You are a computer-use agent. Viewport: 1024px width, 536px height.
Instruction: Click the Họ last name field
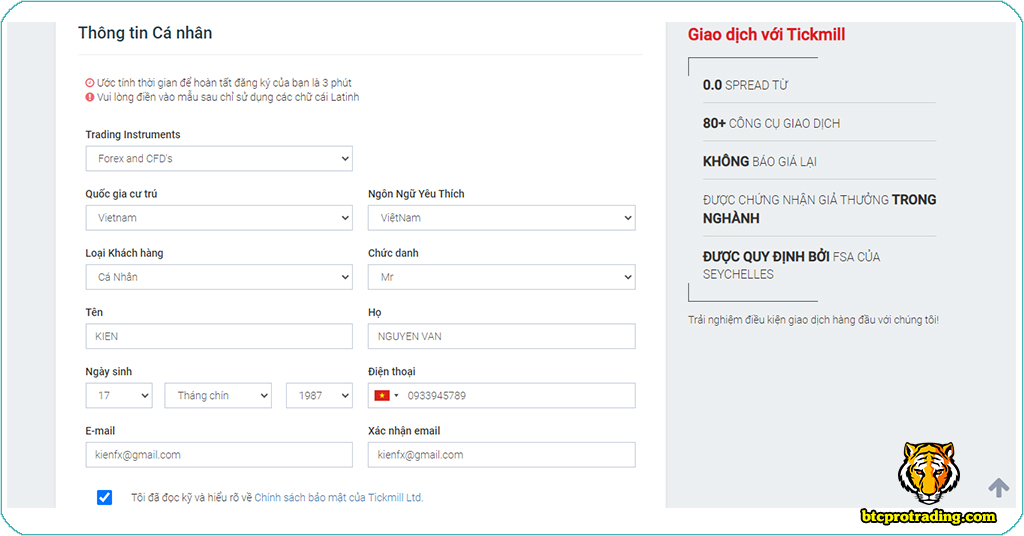pyautogui.click(x=501, y=336)
